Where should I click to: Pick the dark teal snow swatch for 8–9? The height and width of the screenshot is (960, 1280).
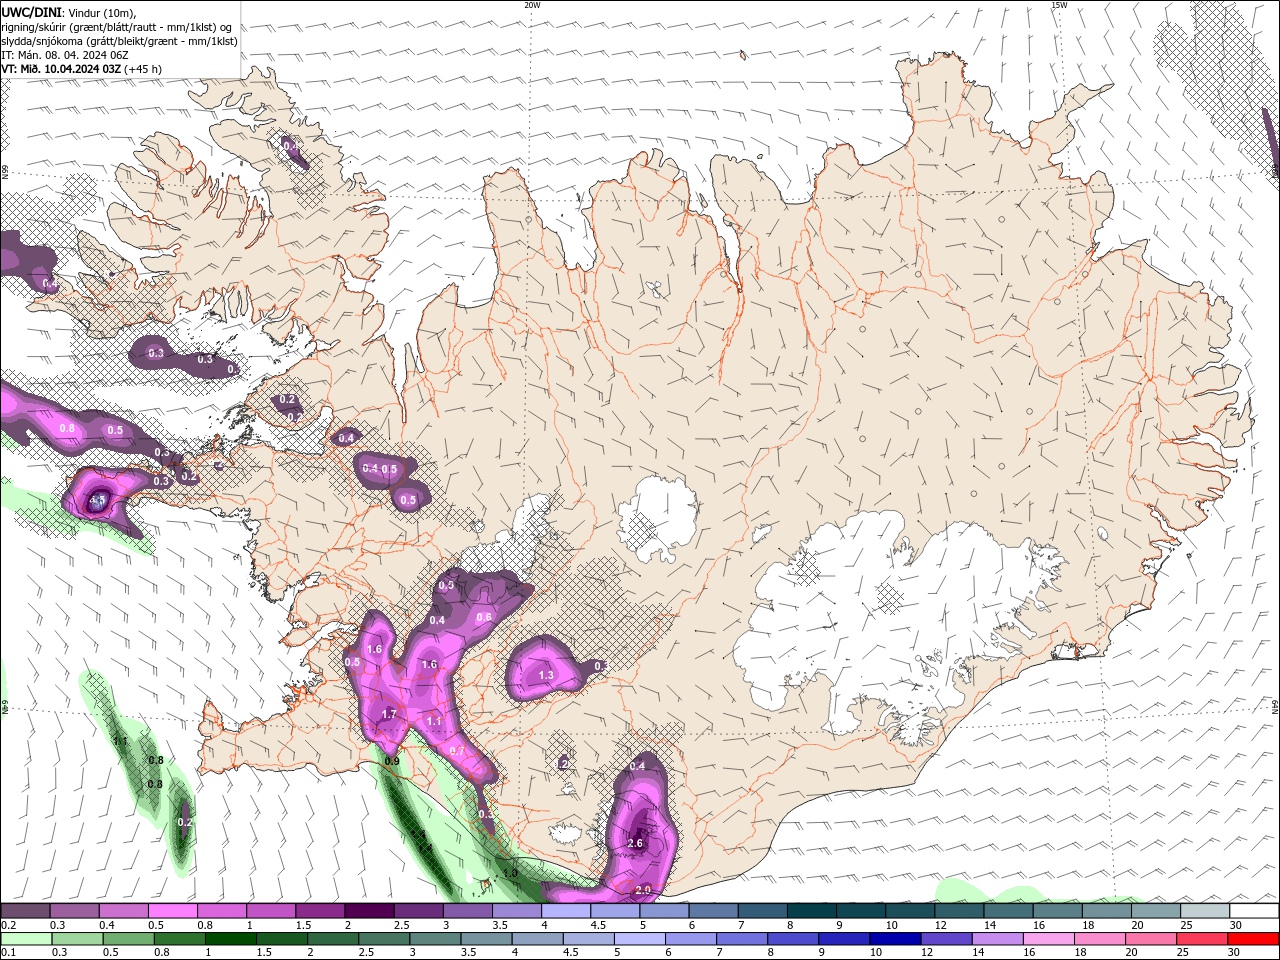(810, 911)
